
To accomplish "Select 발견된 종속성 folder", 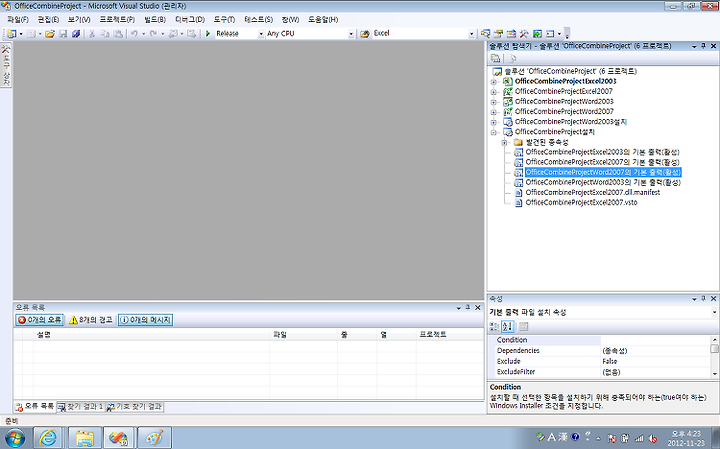I will tap(547, 142).
